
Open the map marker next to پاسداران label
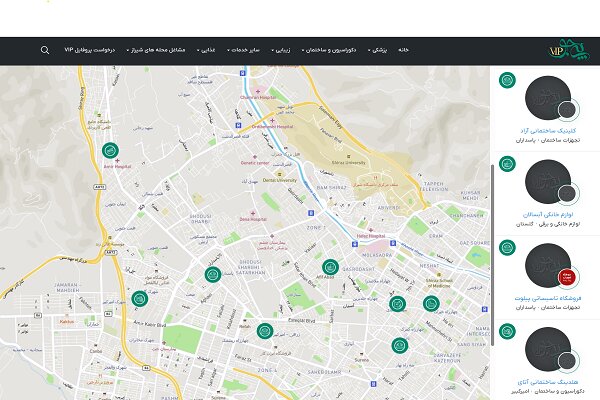(x=213, y=274)
